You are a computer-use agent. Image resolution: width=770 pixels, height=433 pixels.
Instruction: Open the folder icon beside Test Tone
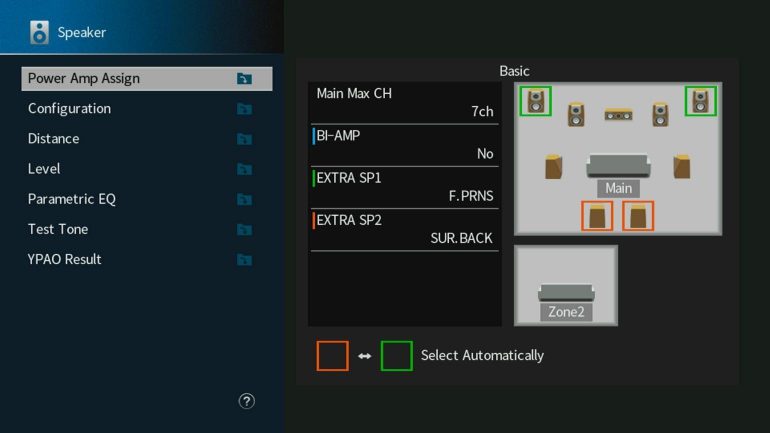tap(244, 230)
